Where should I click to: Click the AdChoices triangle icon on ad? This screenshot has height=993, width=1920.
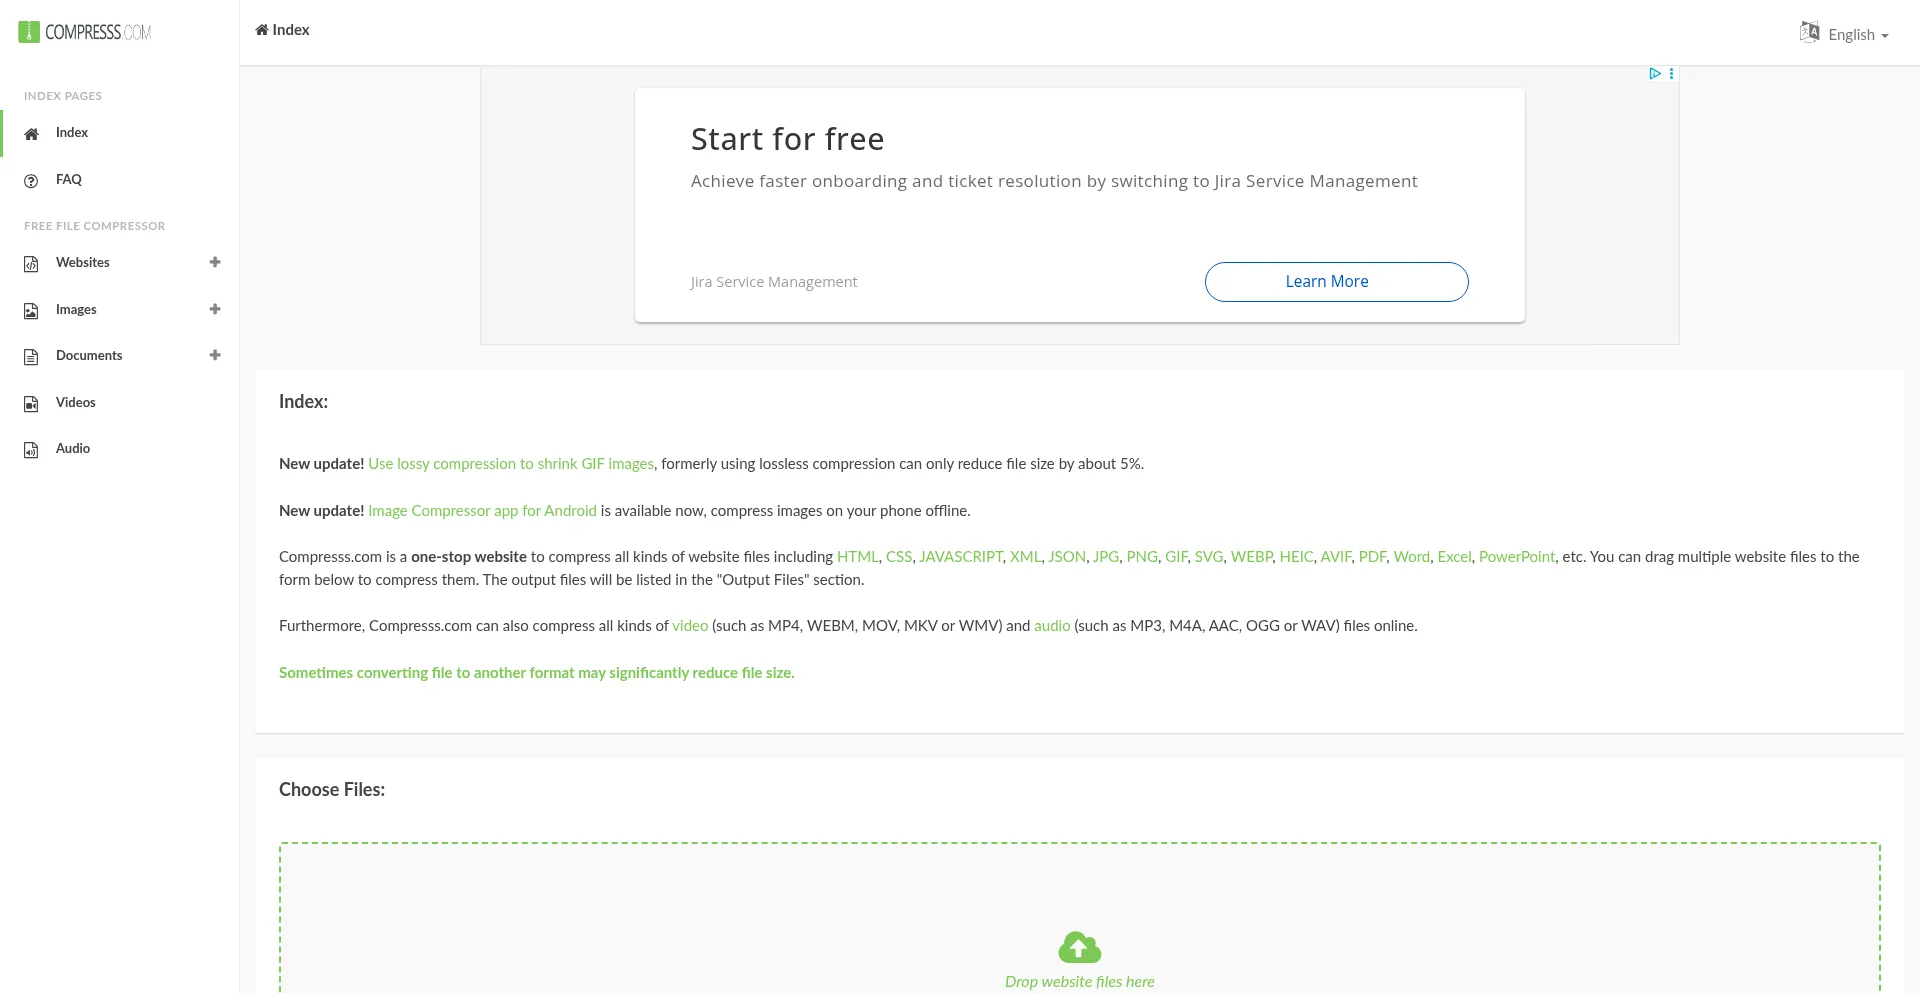(1655, 74)
